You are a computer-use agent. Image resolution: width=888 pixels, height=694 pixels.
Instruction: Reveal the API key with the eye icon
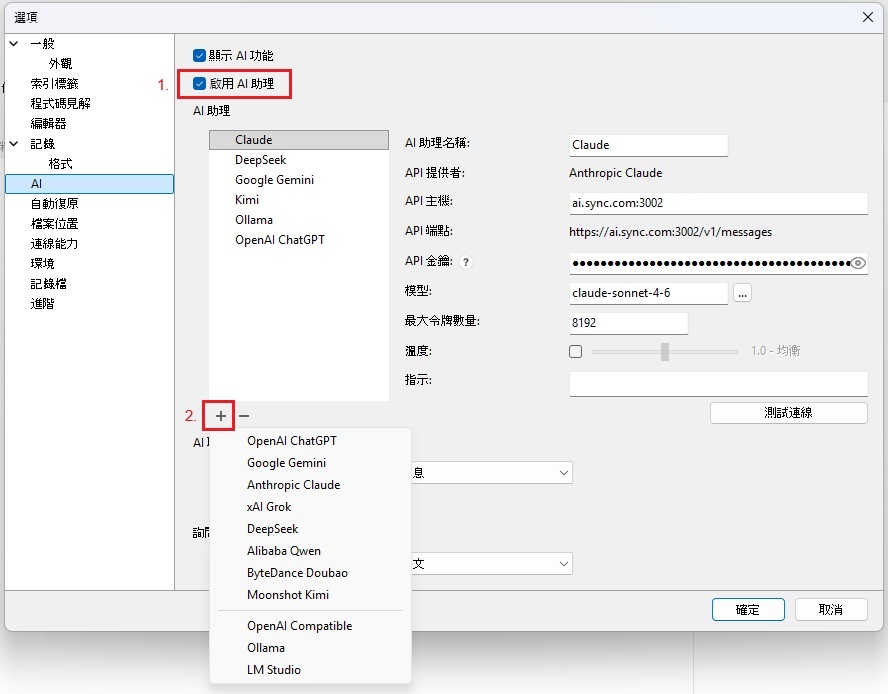pyautogui.click(x=858, y=263)
